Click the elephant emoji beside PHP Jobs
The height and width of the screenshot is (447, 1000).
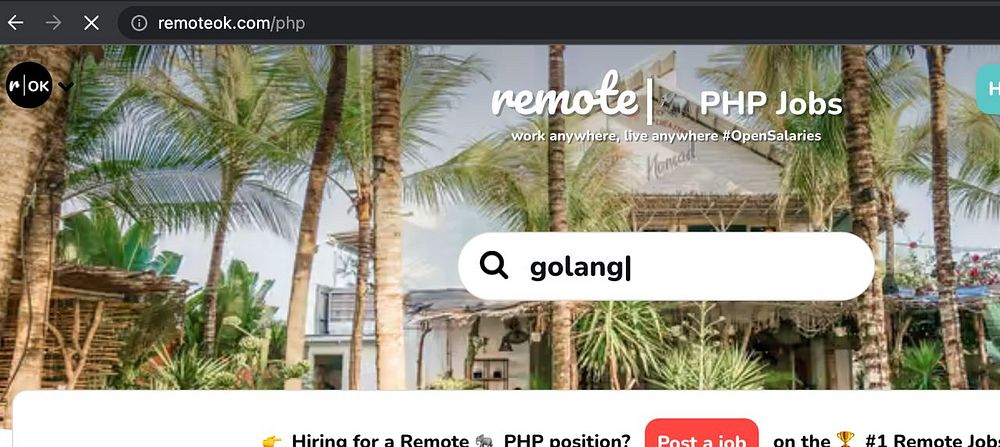coord(677,103)
